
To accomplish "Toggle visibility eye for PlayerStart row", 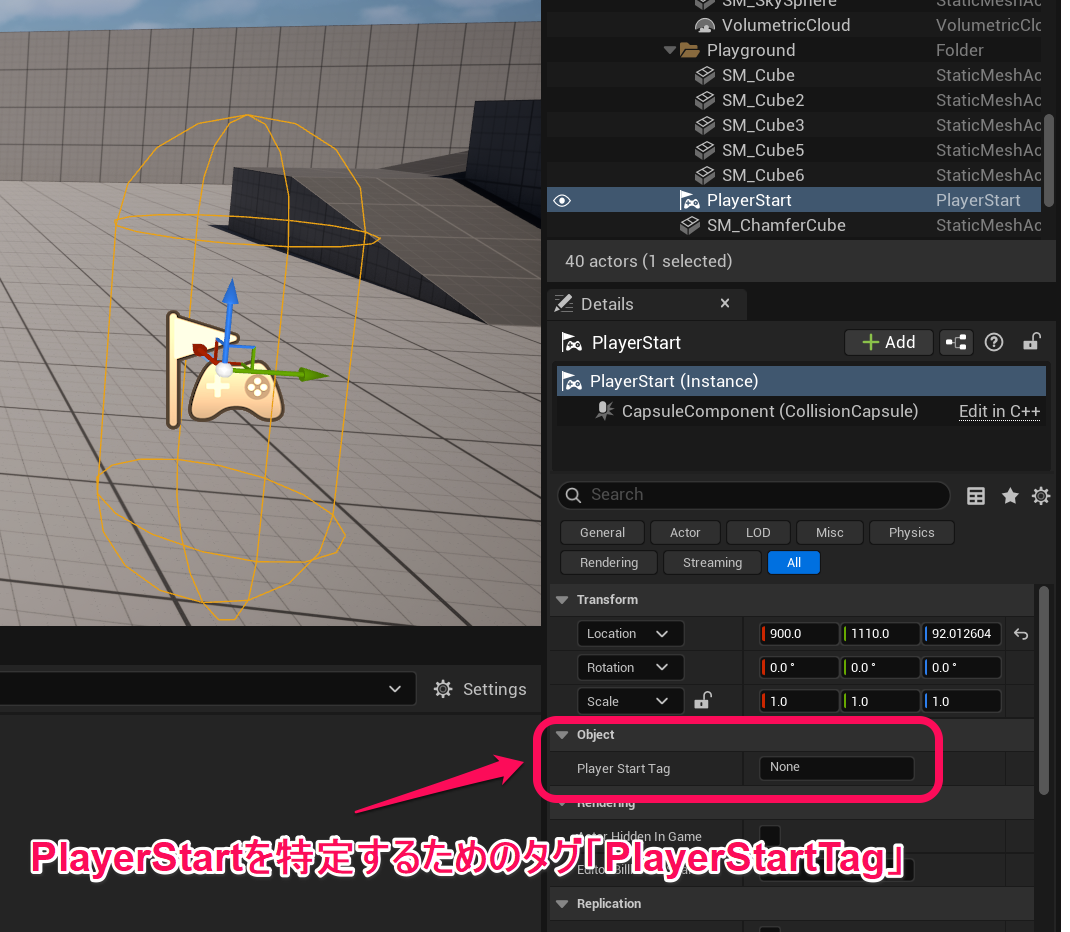I will [x=562, y=201].
